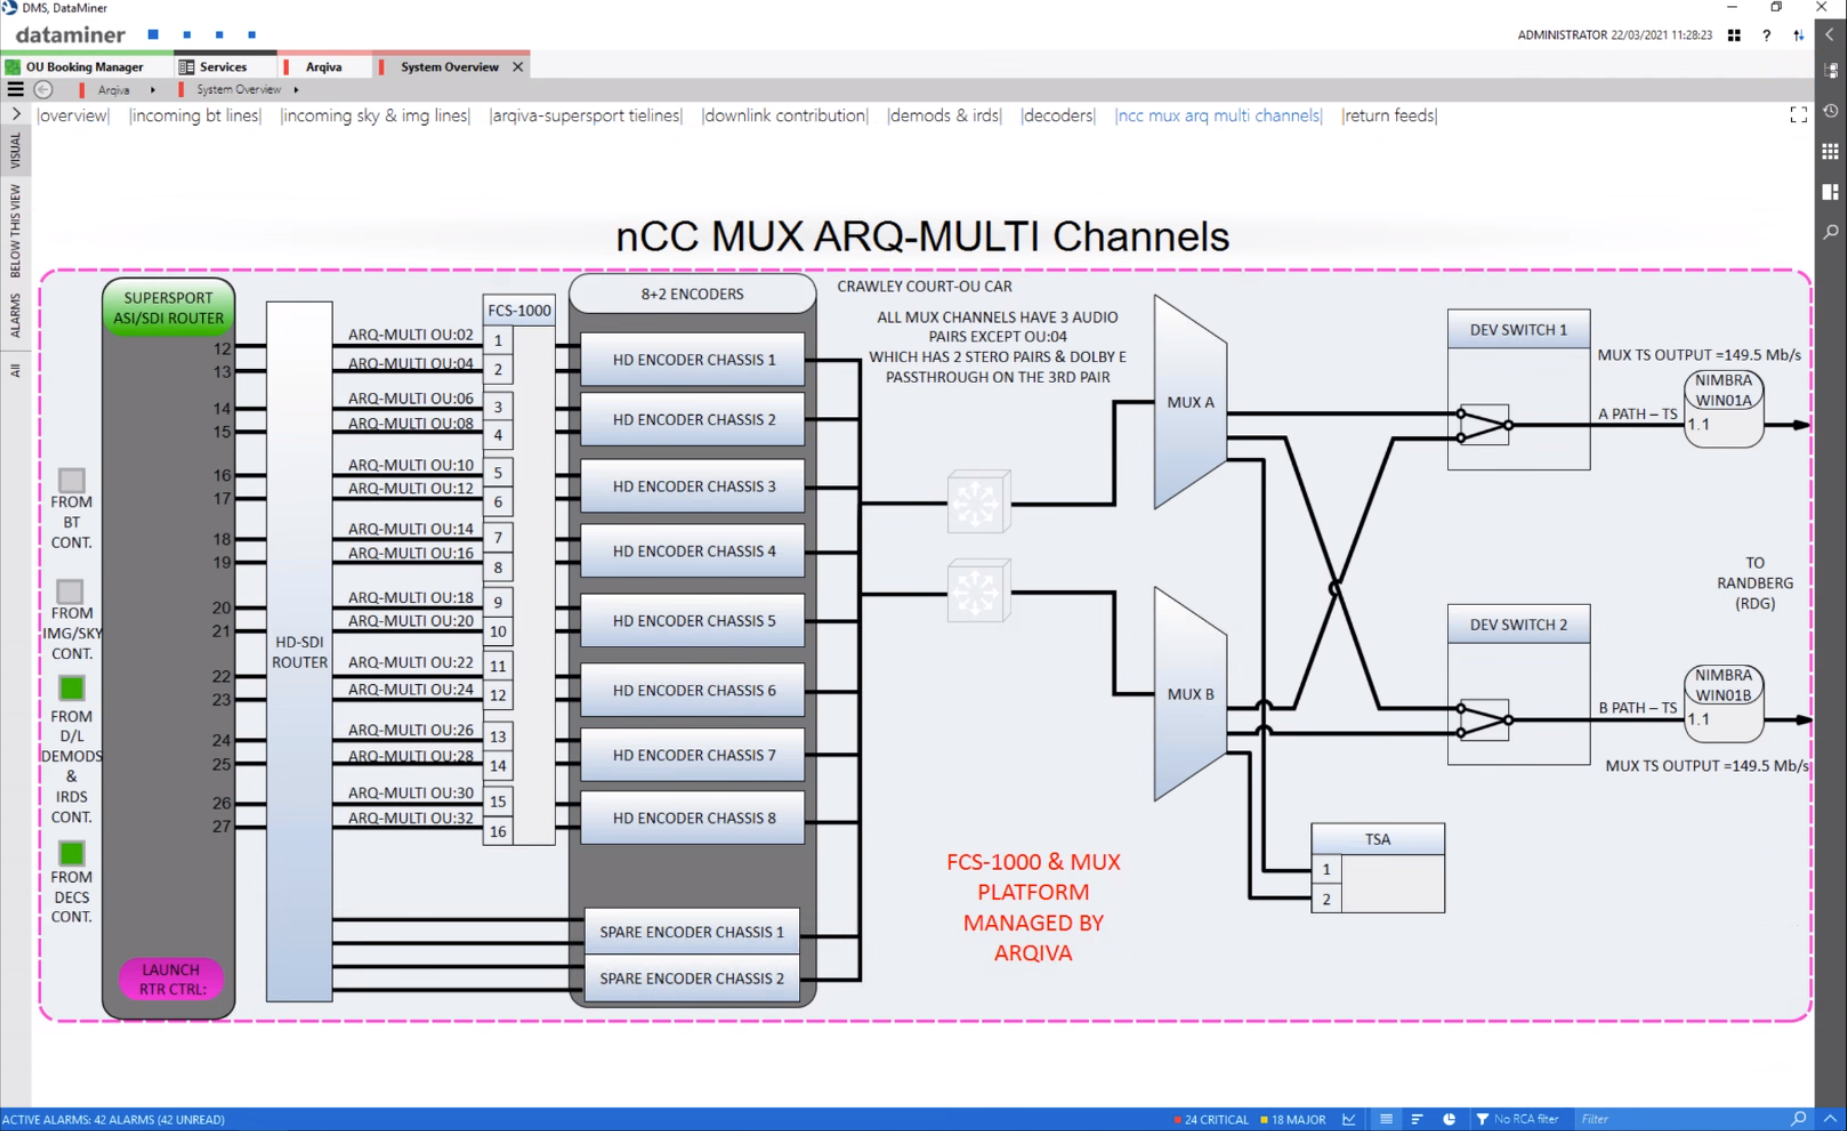Collapse the right sidebar with the chevron
This screenshot has width=1847, height=1131.
click(x=1831, y=34)
